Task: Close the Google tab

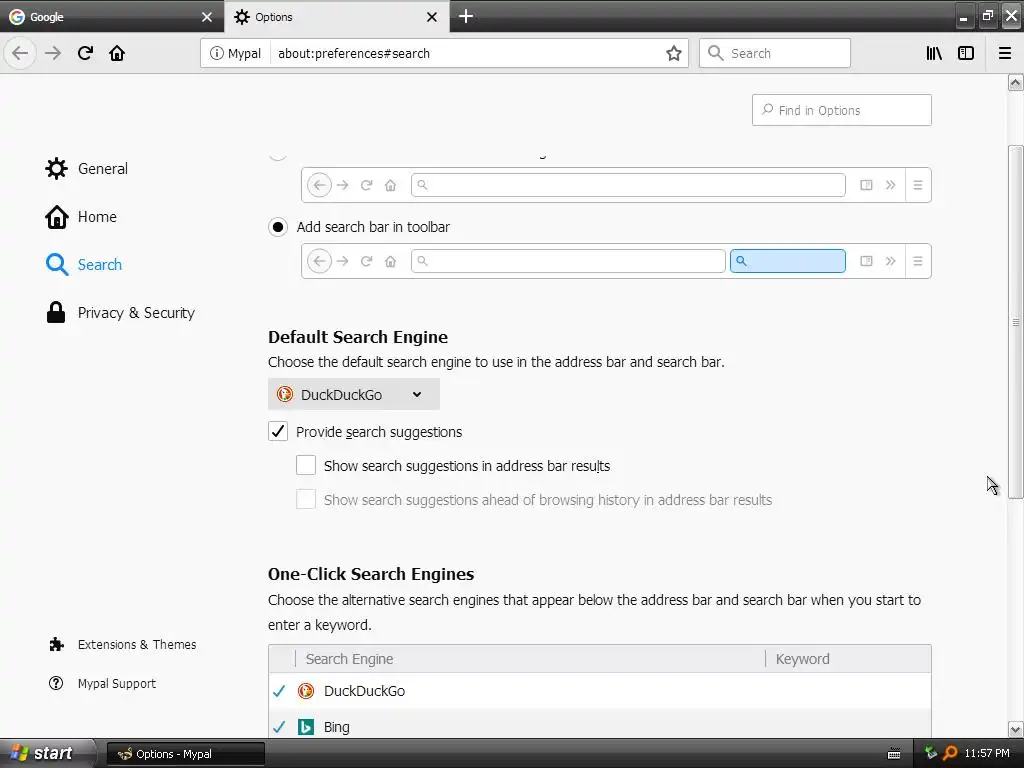Action: pyautogui.click(x=206, y=17)
